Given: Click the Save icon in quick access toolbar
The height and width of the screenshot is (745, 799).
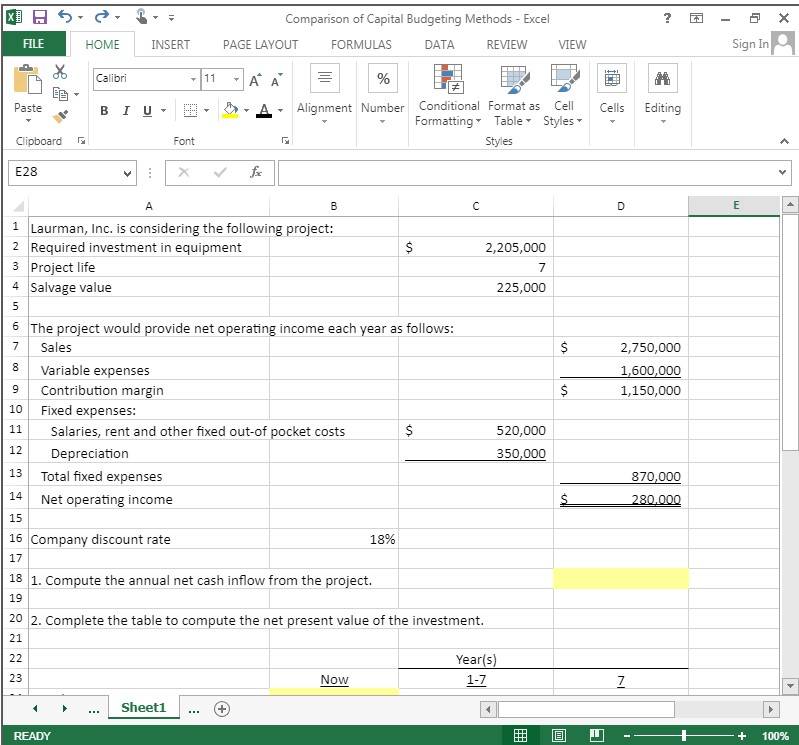Looking at the screenshot, I should 40,17.
